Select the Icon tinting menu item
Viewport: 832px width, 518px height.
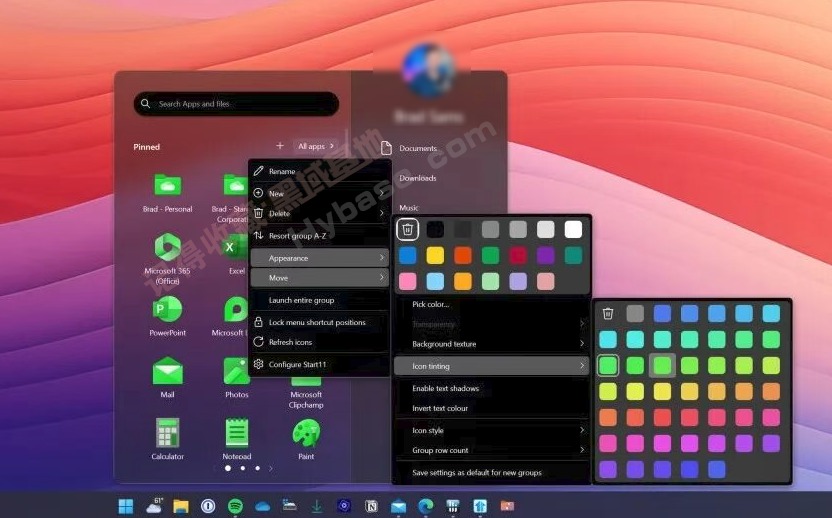coord(491,366)
